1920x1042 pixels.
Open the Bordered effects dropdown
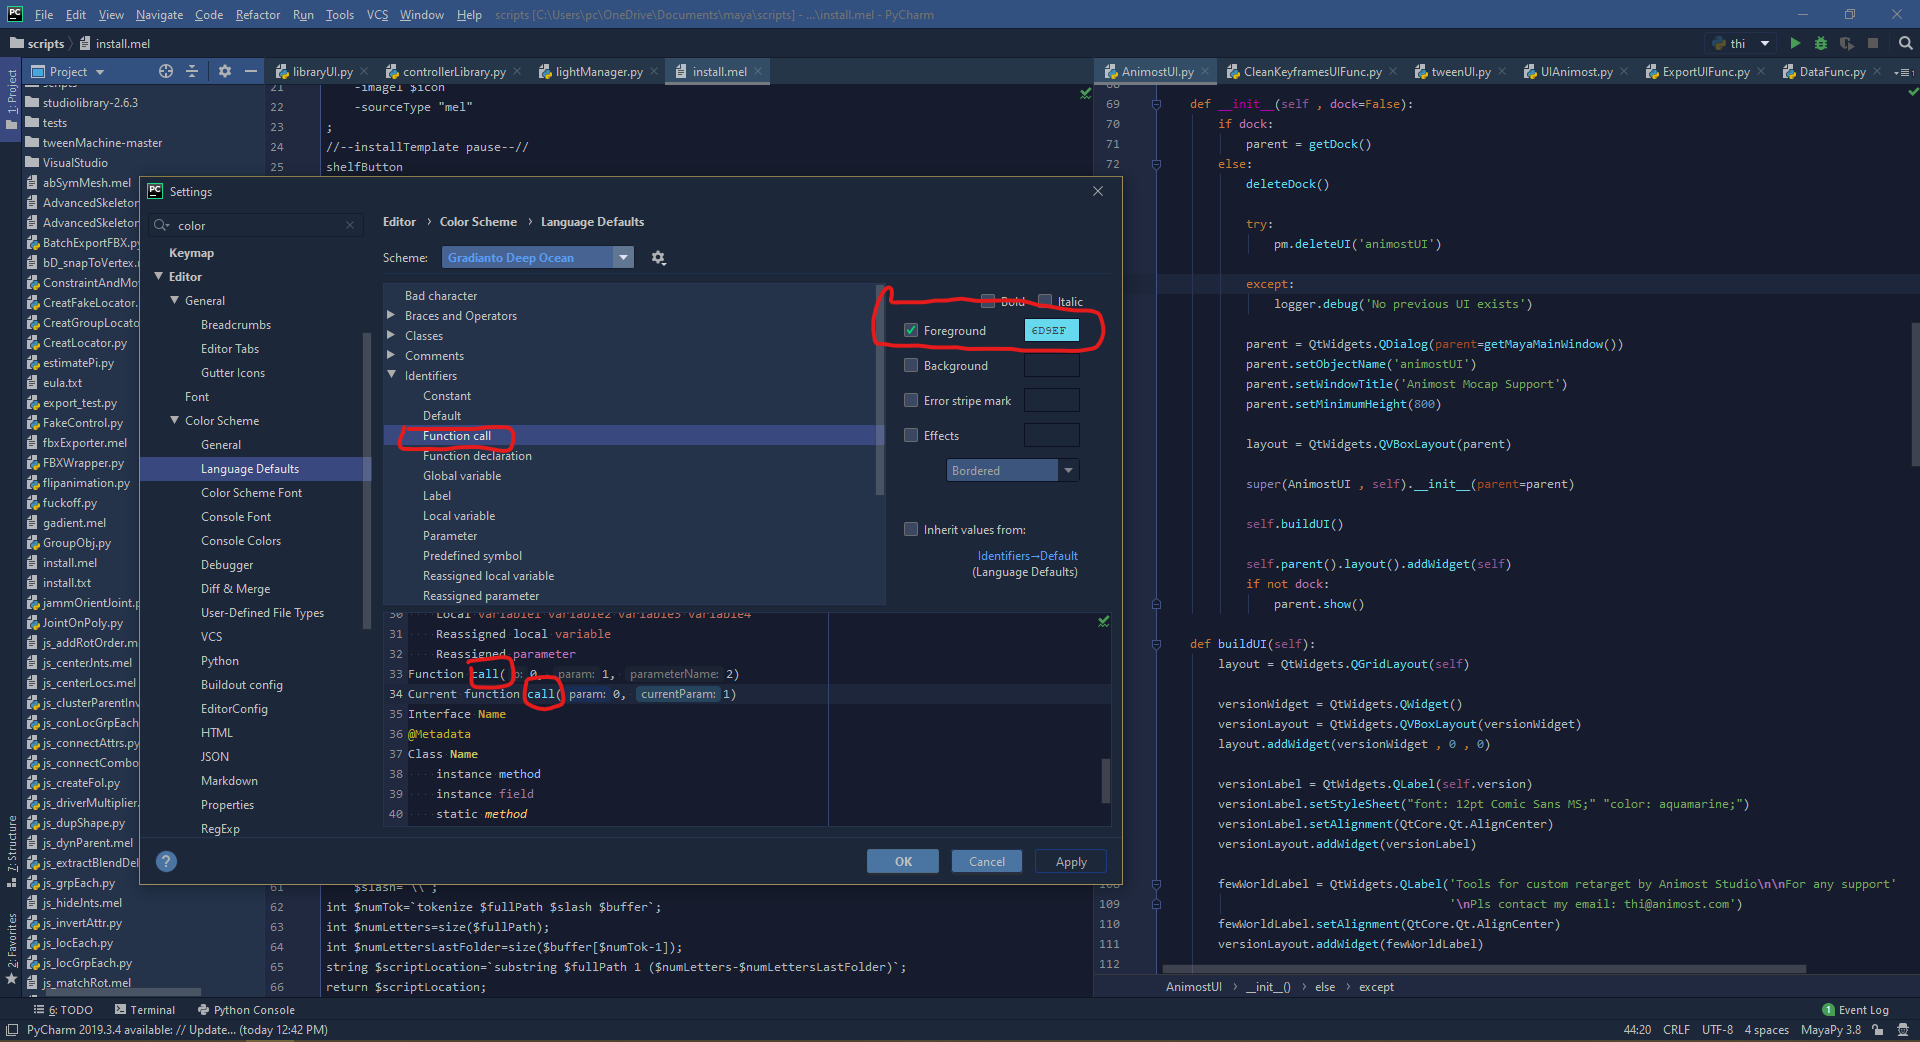click(x=1012, y=471)
